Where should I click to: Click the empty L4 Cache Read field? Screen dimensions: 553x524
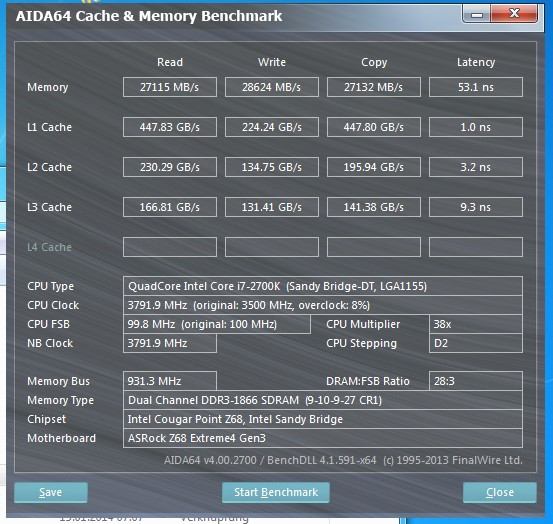coord(170,247)
